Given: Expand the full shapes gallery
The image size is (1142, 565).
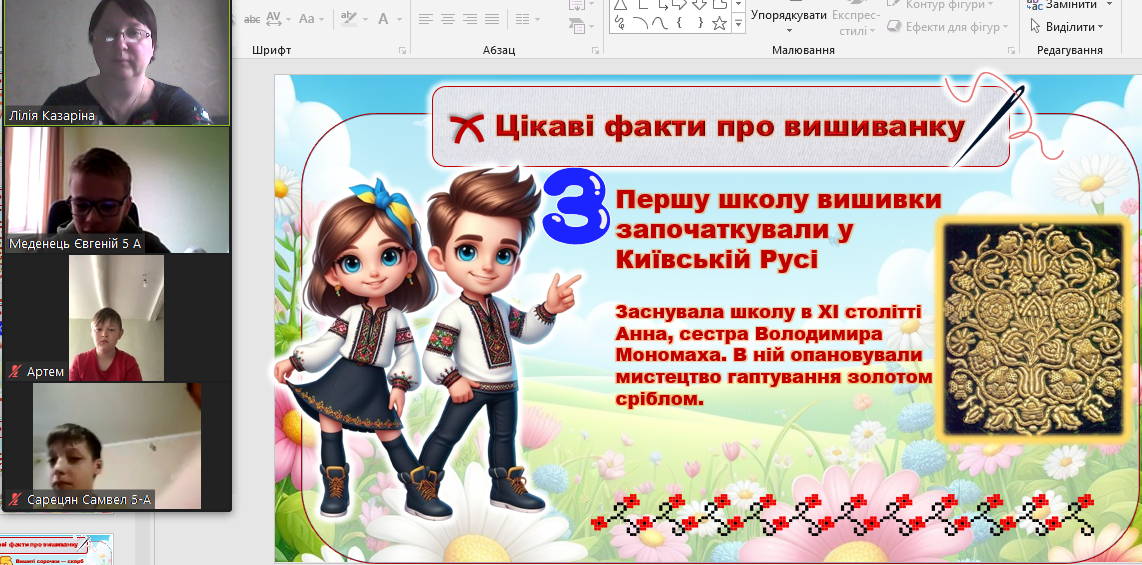Looking at the screenshot, I should tap(739, 25).
